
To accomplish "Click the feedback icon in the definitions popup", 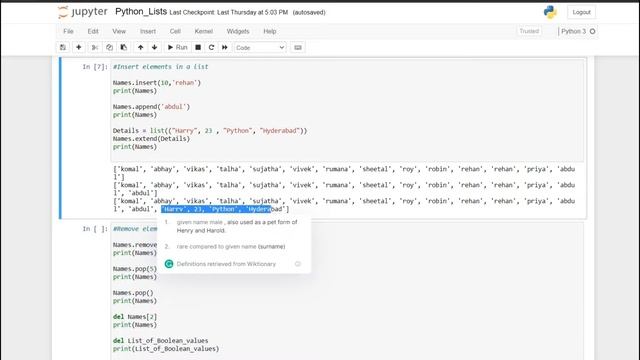I will tap(298, 264).
